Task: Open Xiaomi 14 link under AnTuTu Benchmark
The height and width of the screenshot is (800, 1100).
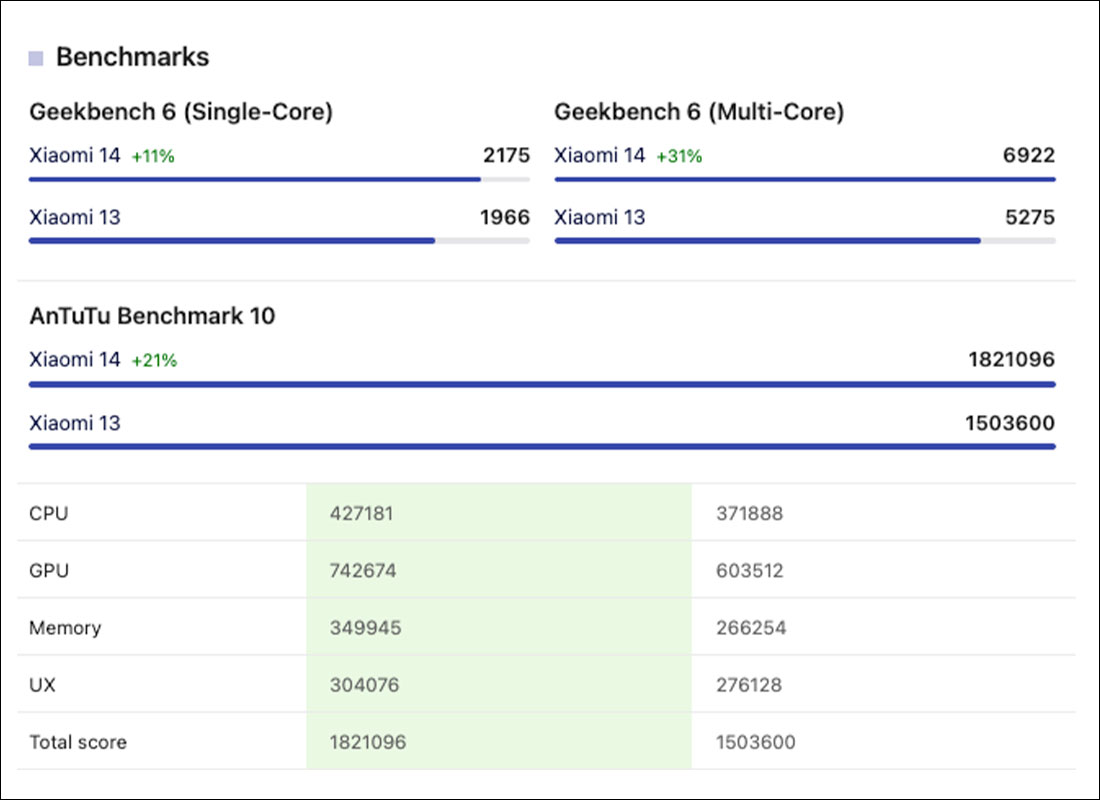Action: point(75,360)
